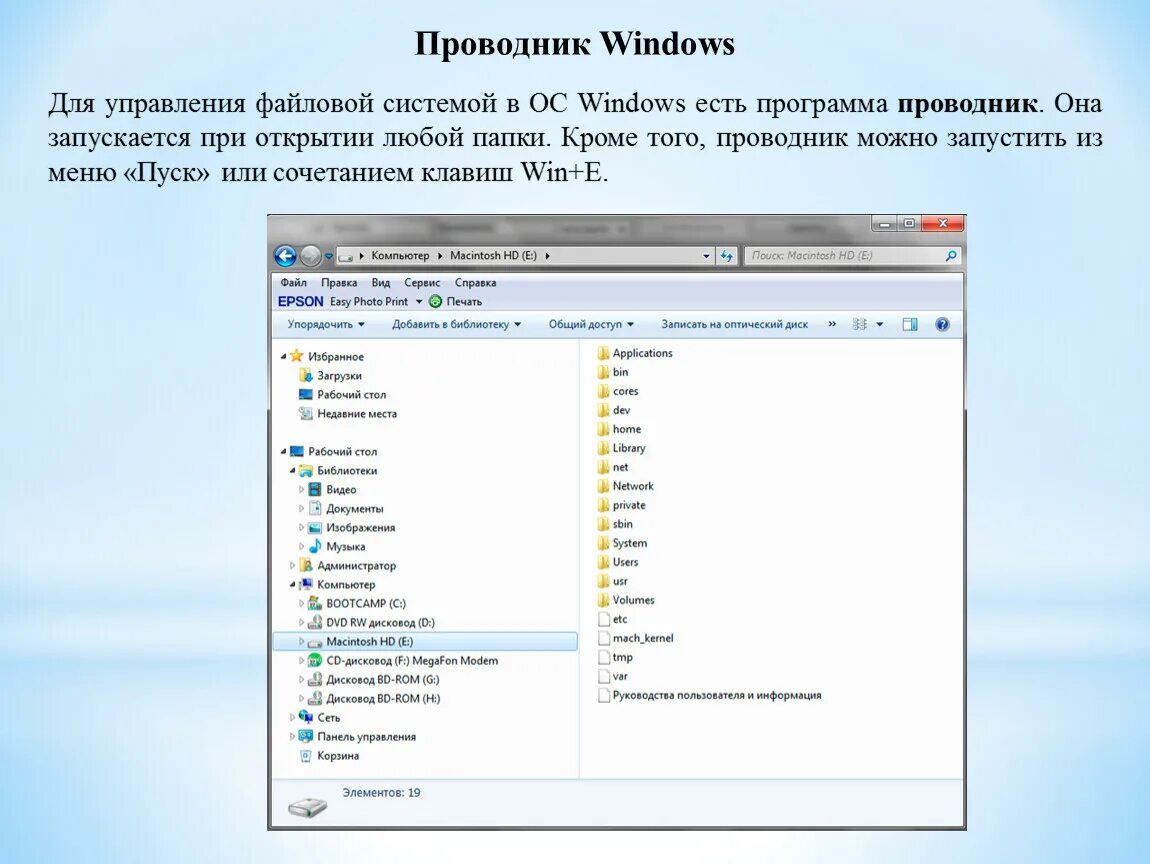Expand the Сеть node
Viewport: 1150px width, 864px height.
[292, 717]
